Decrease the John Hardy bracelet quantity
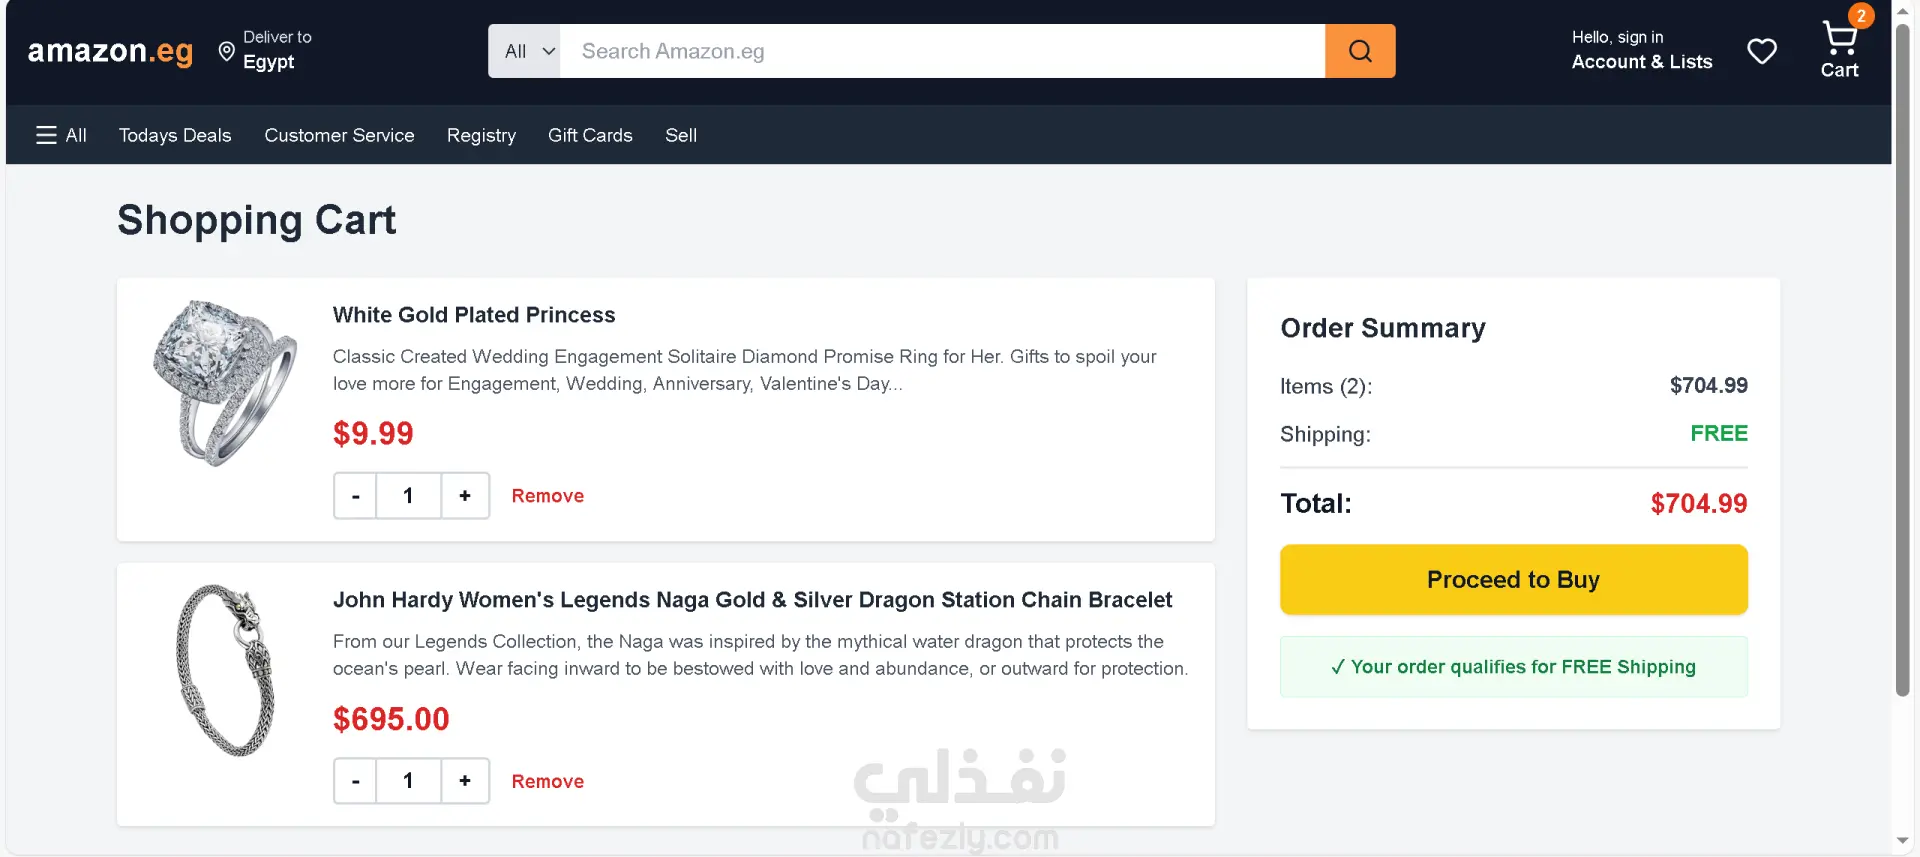 [x=356, y=781]
